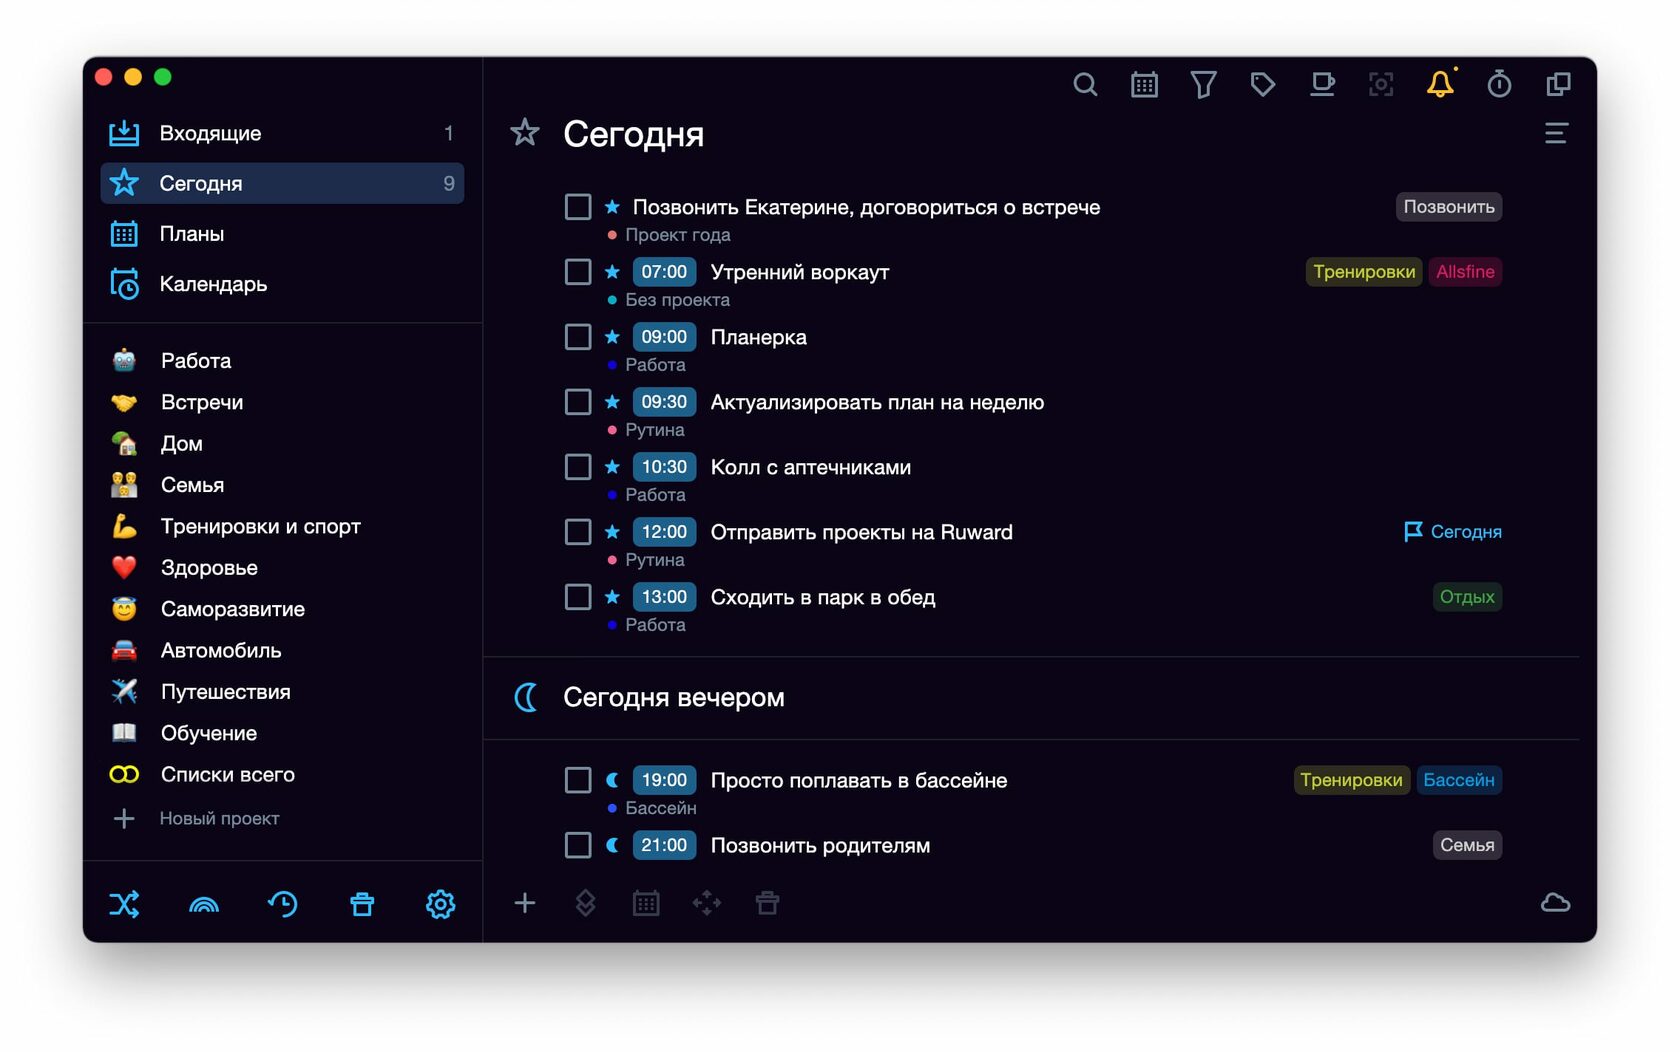Click the 07:00 time badge
The image size is (1680, 1052).
click(664, 272)
